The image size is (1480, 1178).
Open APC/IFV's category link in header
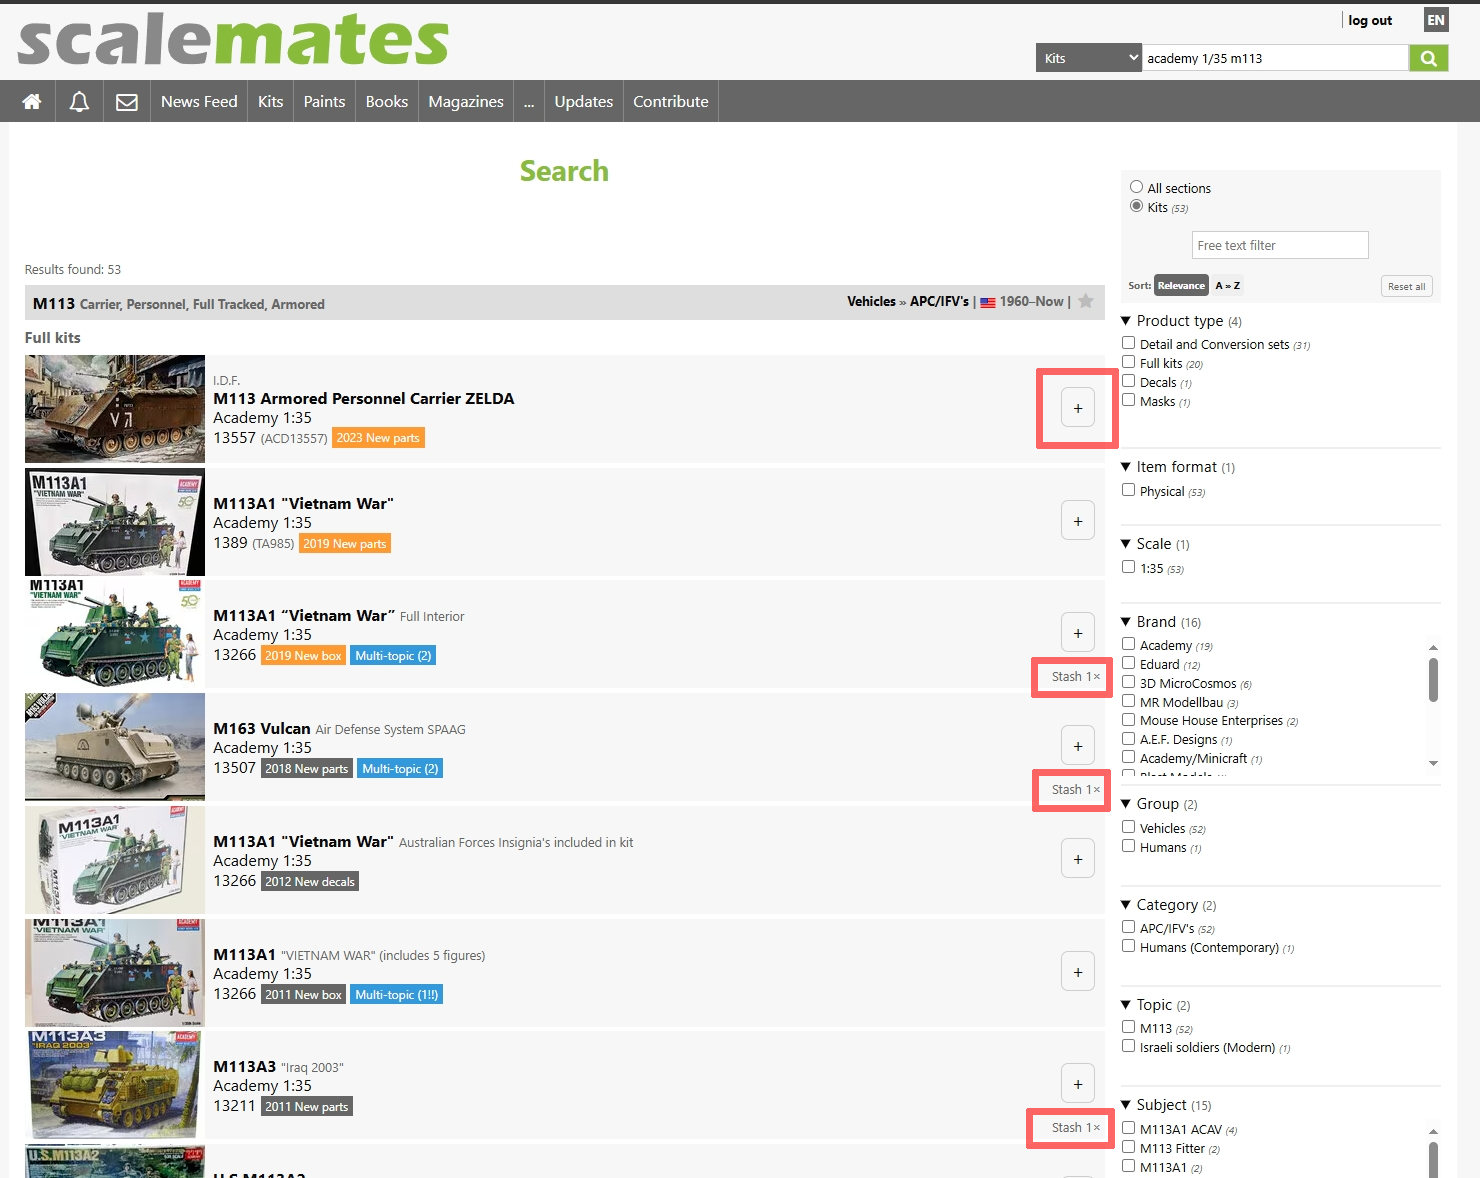click(939, 301)
